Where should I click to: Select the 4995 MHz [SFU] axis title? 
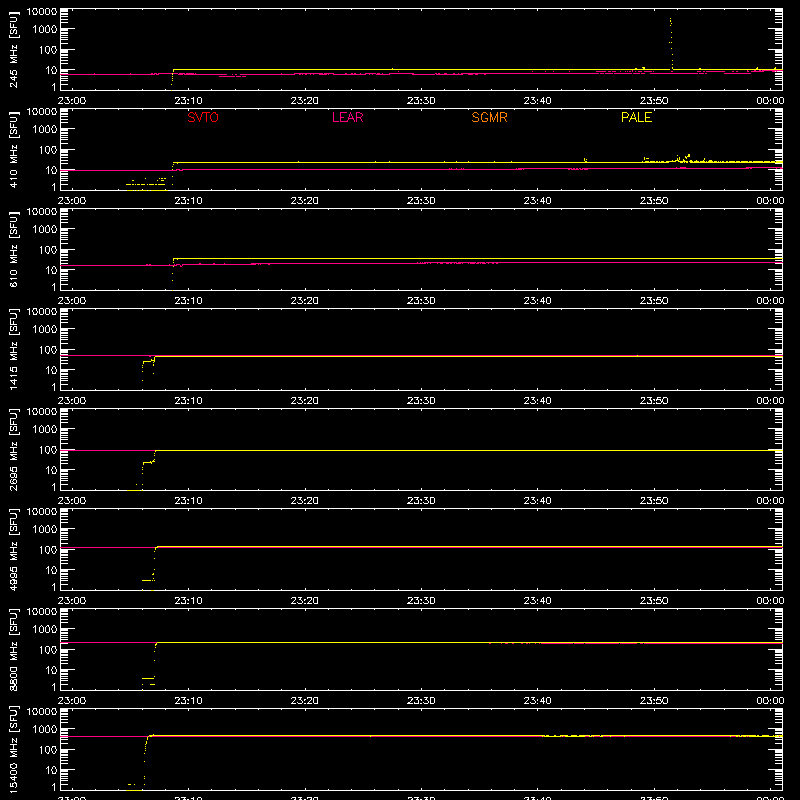(13, 549)
